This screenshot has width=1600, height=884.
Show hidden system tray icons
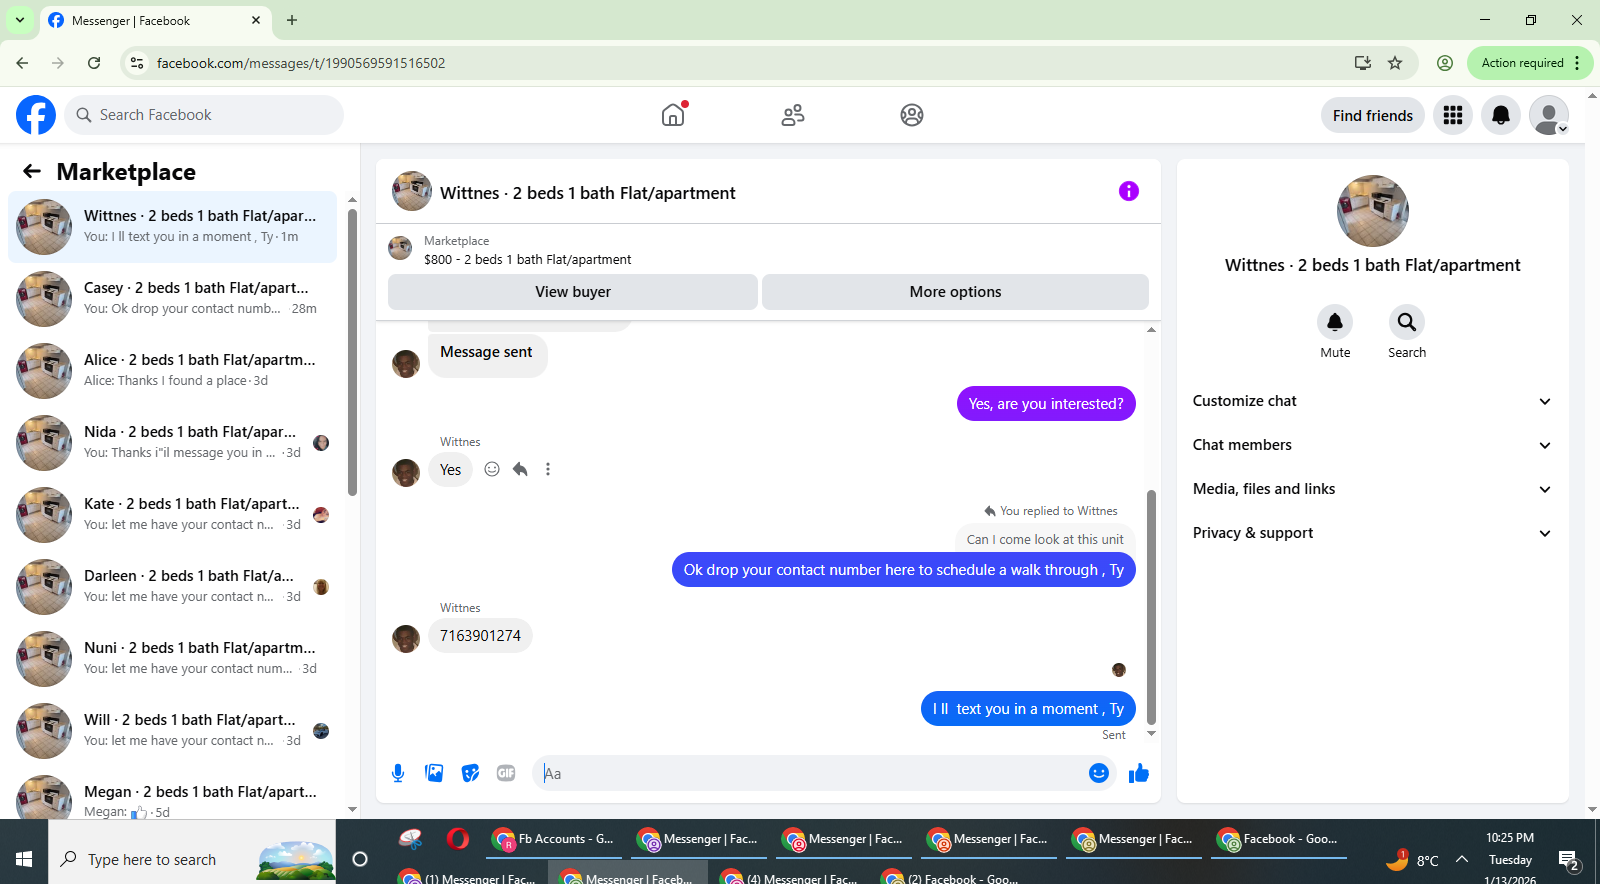pos(1462,859)
